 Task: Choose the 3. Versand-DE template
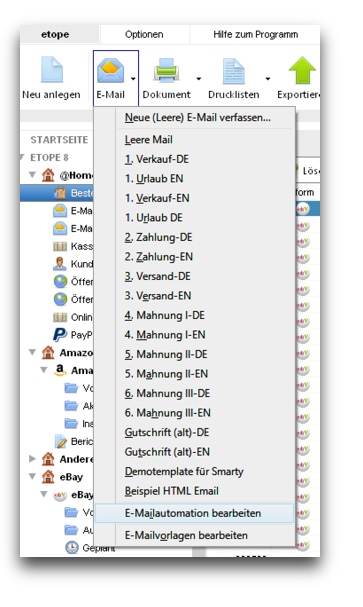pos(158,276)
